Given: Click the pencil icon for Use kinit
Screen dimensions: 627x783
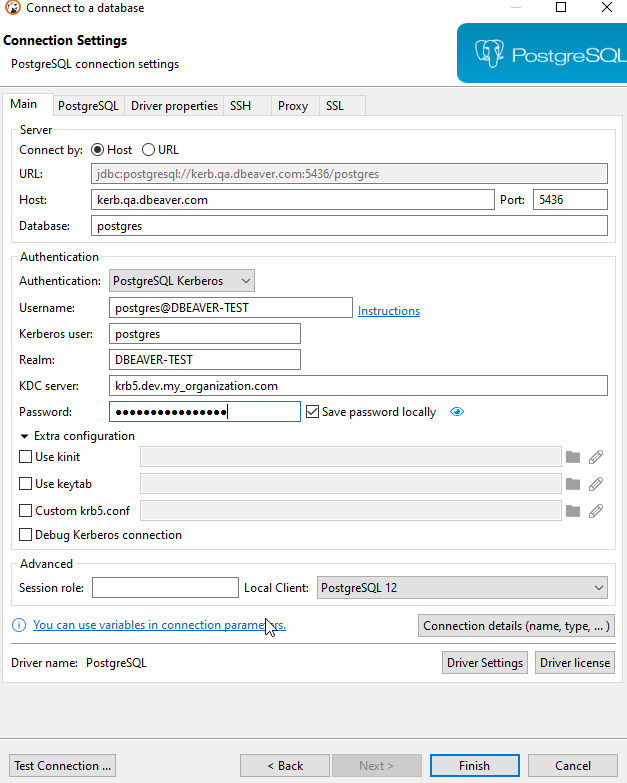Looking at the screenshot, I should 596,457.
